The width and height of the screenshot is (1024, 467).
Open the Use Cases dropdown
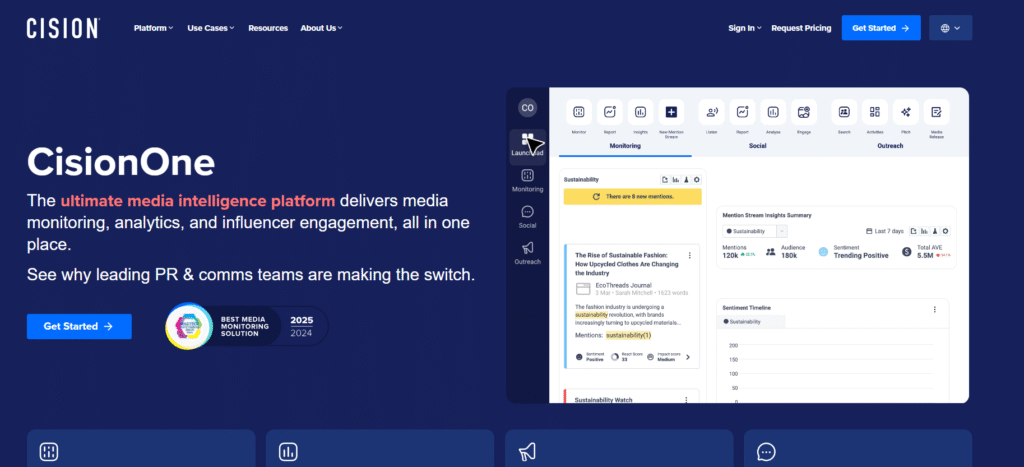point(210,28)
